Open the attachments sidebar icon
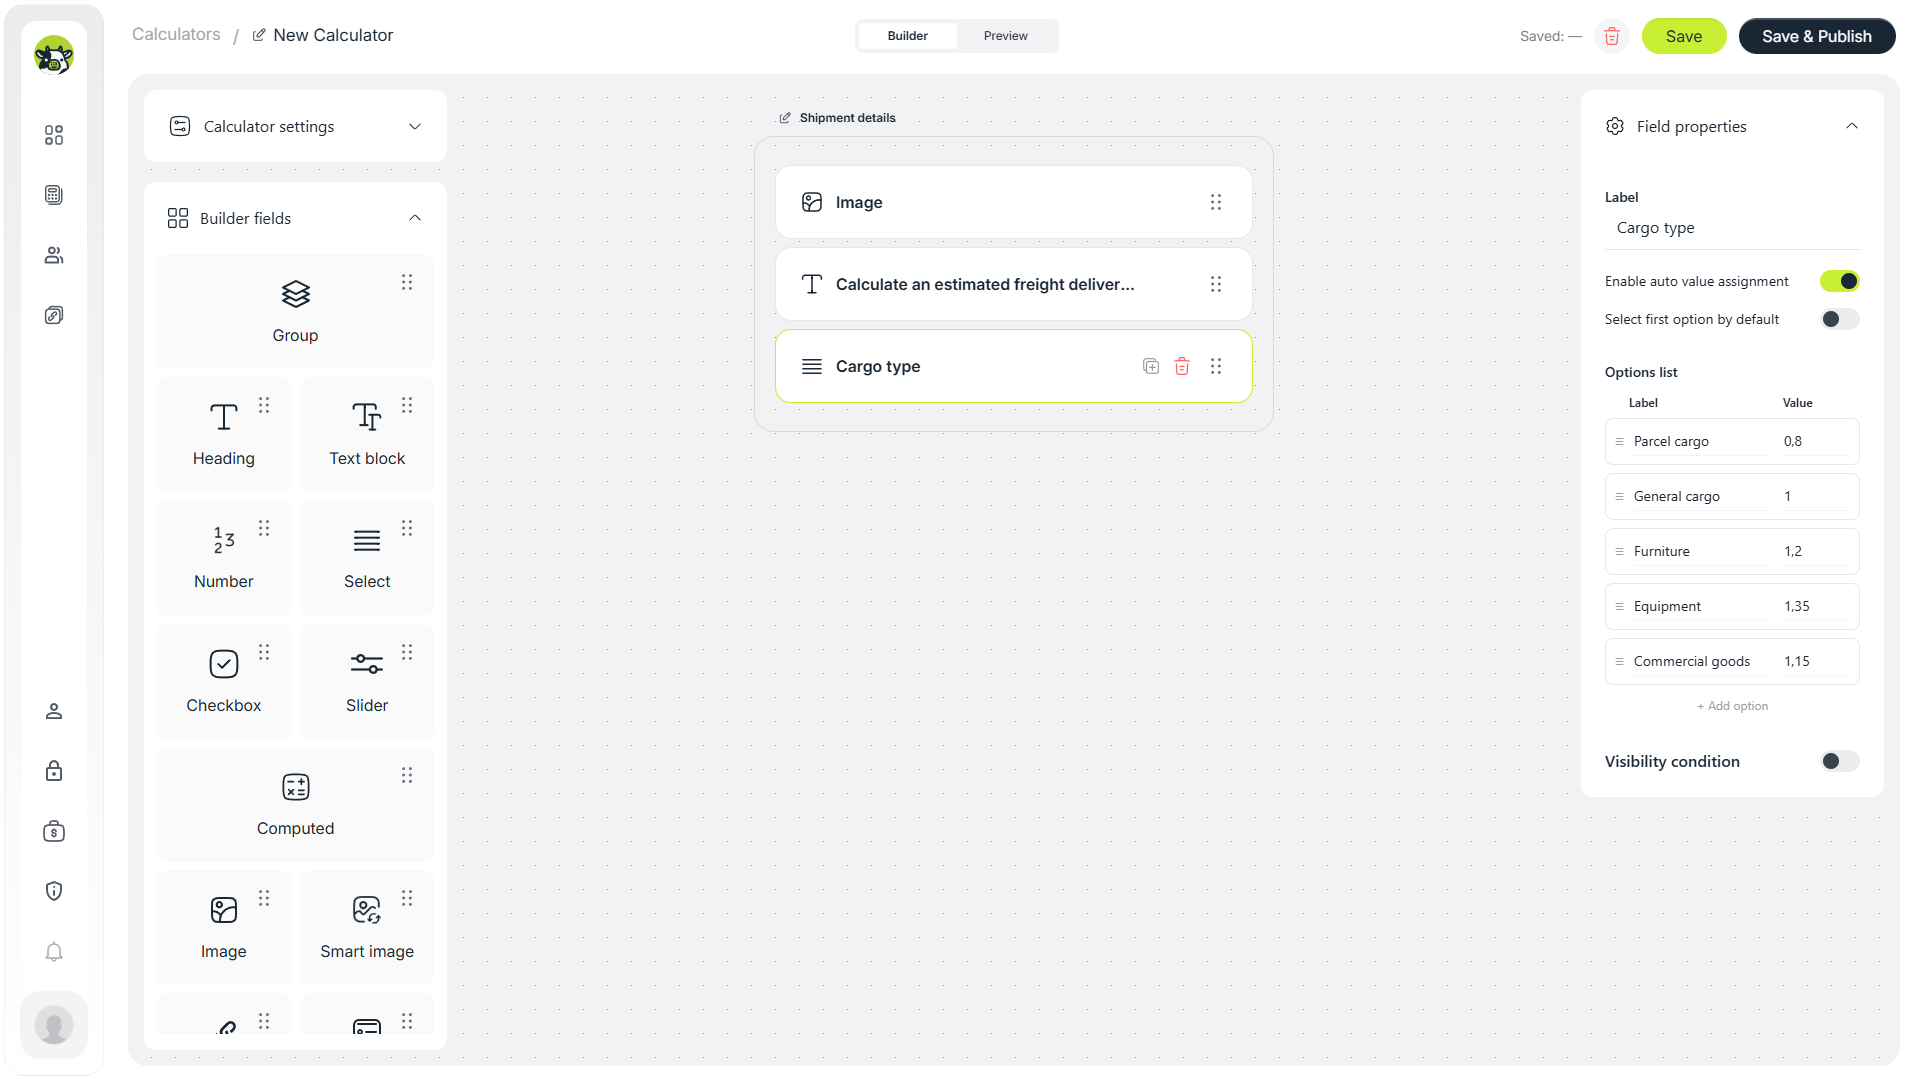Image resolution: width=1920 pixels, height=1080 pixels. (x=54, y=315)
